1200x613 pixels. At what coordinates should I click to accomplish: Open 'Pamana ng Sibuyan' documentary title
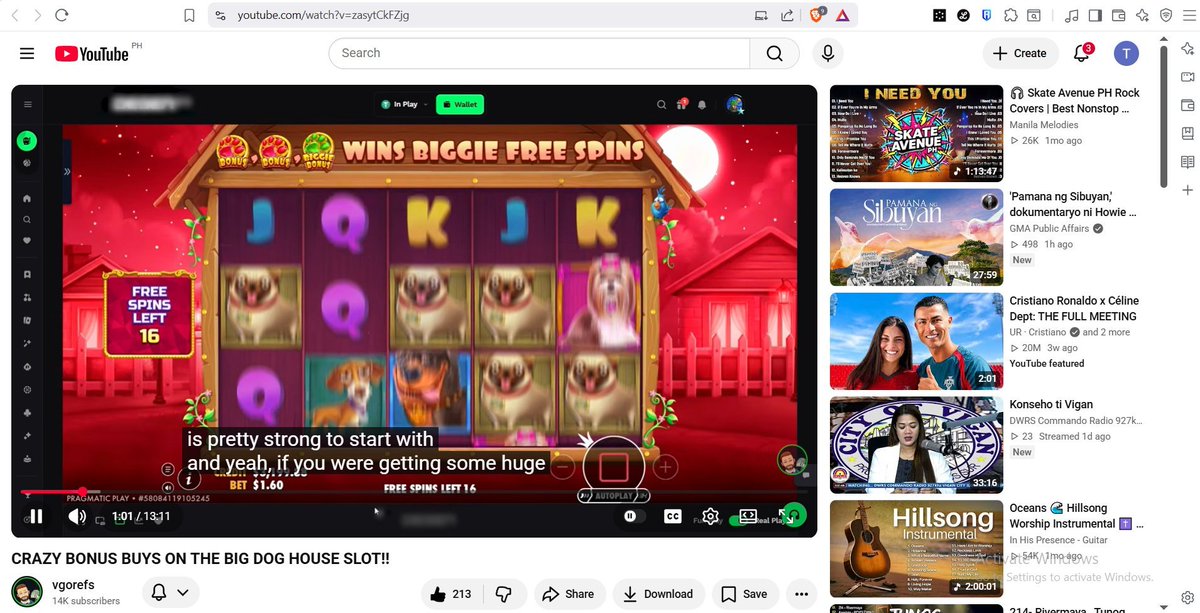coord(1072,204)
